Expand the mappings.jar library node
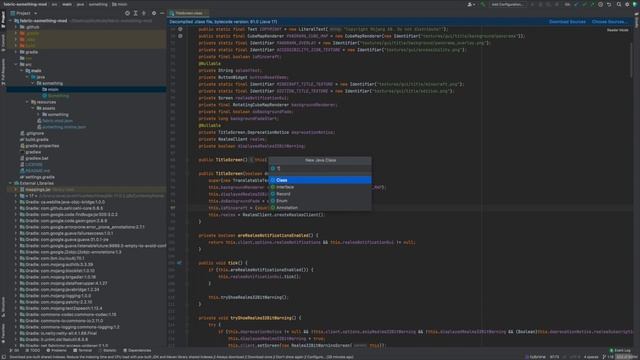 pos(16,189)
